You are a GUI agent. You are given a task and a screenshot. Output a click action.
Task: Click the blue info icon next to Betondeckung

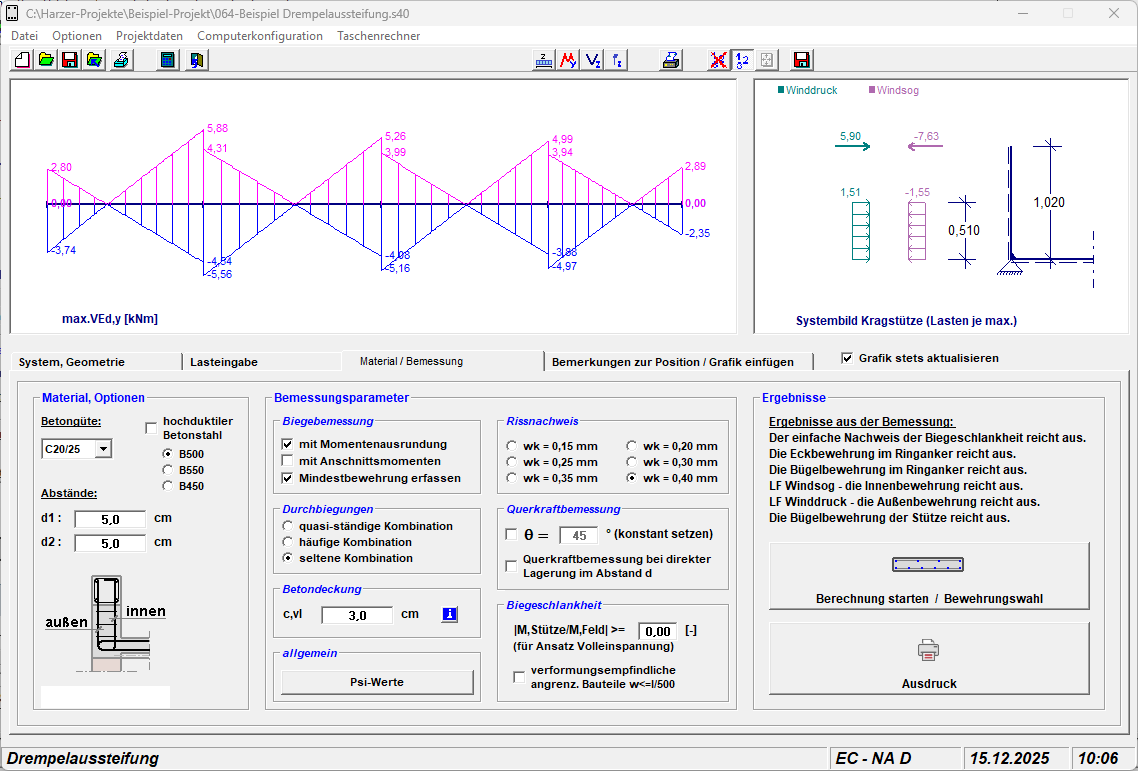coord(449,614)
